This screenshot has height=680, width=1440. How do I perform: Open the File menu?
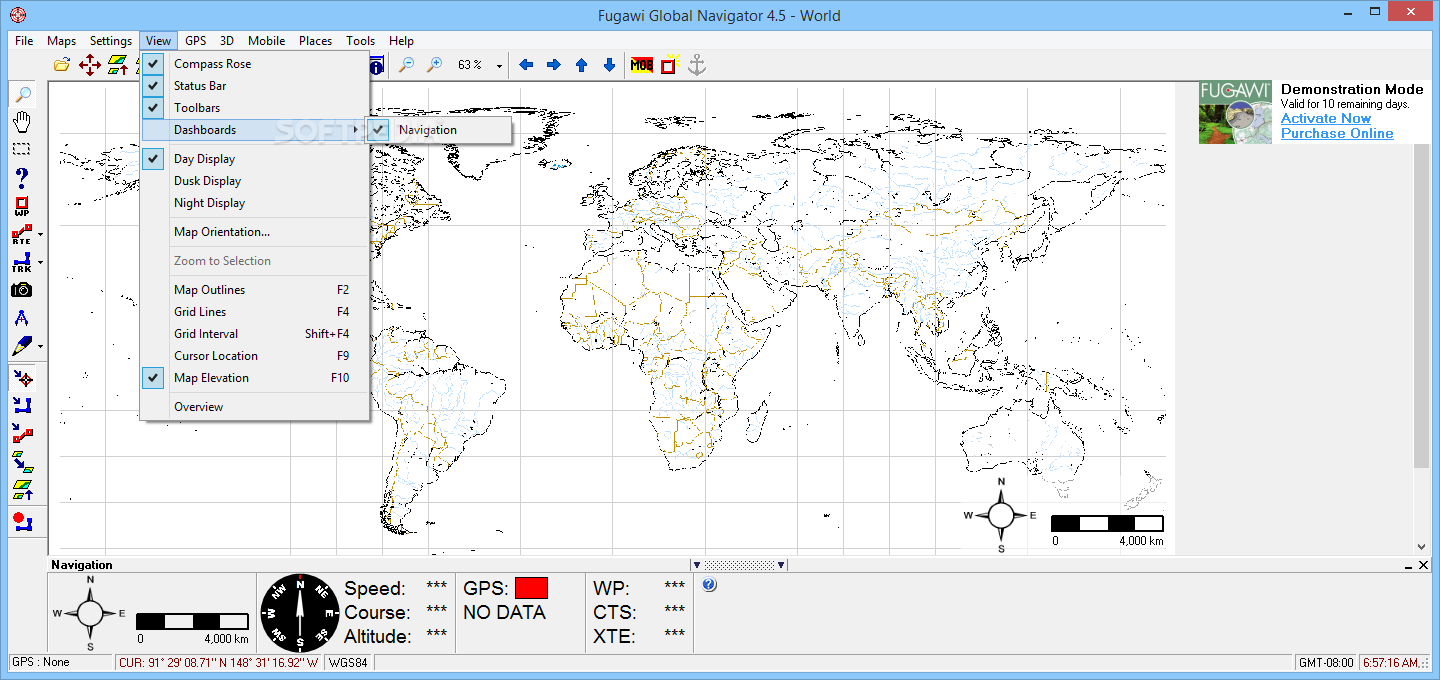[24, 41]
